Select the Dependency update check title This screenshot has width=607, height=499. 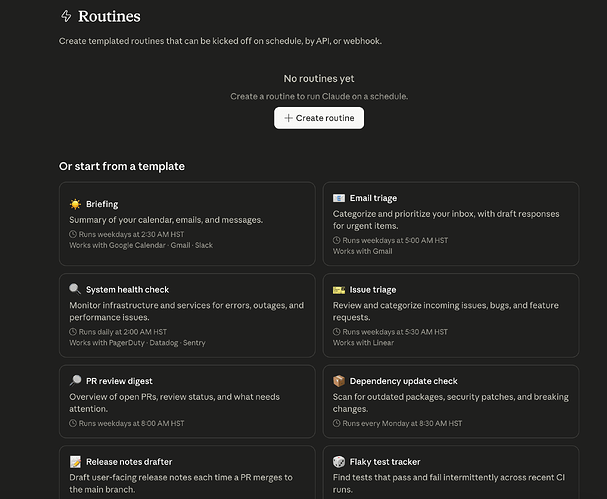(x=403, y=381)
